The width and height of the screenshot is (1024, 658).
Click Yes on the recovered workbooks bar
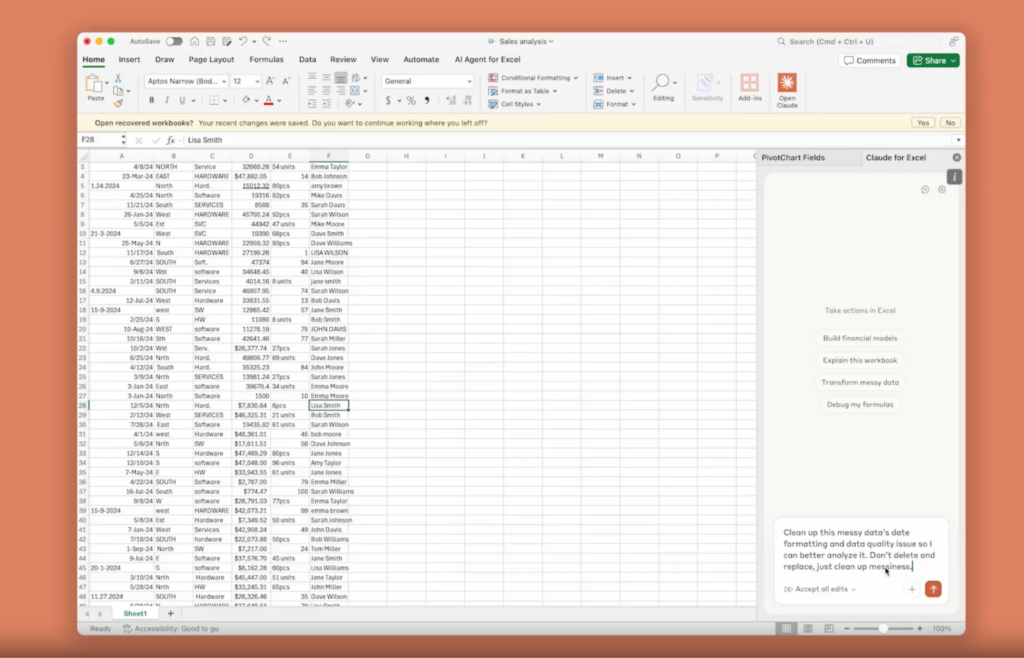923,123
